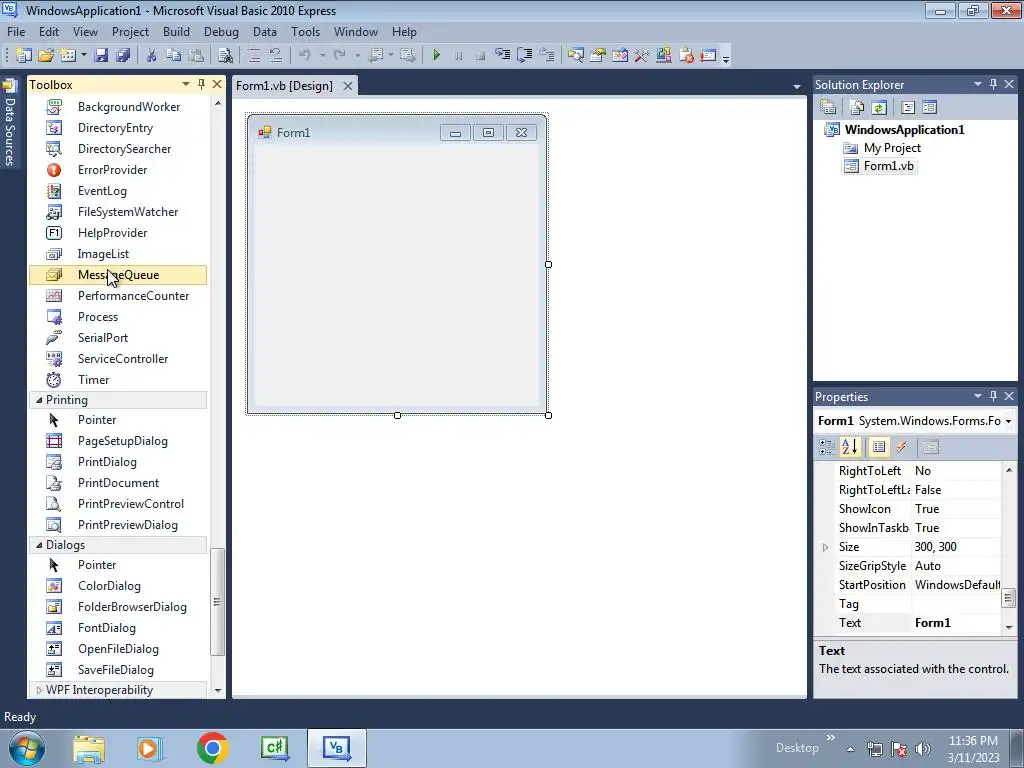Screen dimensions: 1024x768
Task: Start debugging with the green play icon
Action: [x=436, y=56]
